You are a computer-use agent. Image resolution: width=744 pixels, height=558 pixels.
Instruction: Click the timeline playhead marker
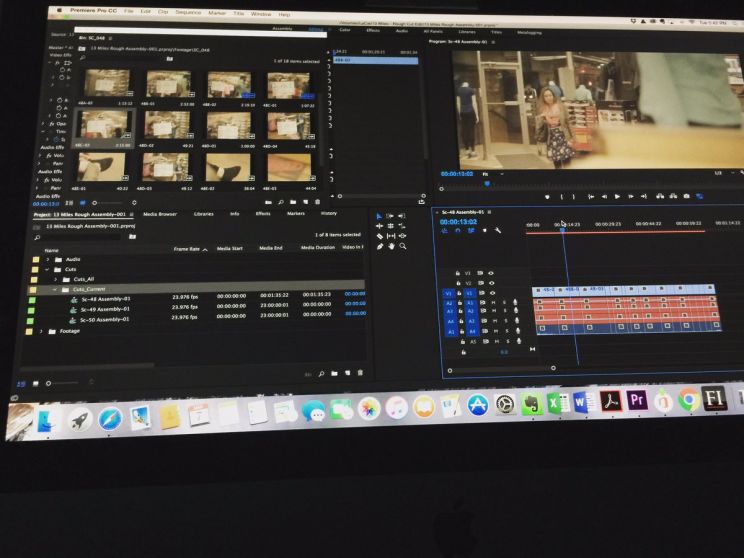562,230
